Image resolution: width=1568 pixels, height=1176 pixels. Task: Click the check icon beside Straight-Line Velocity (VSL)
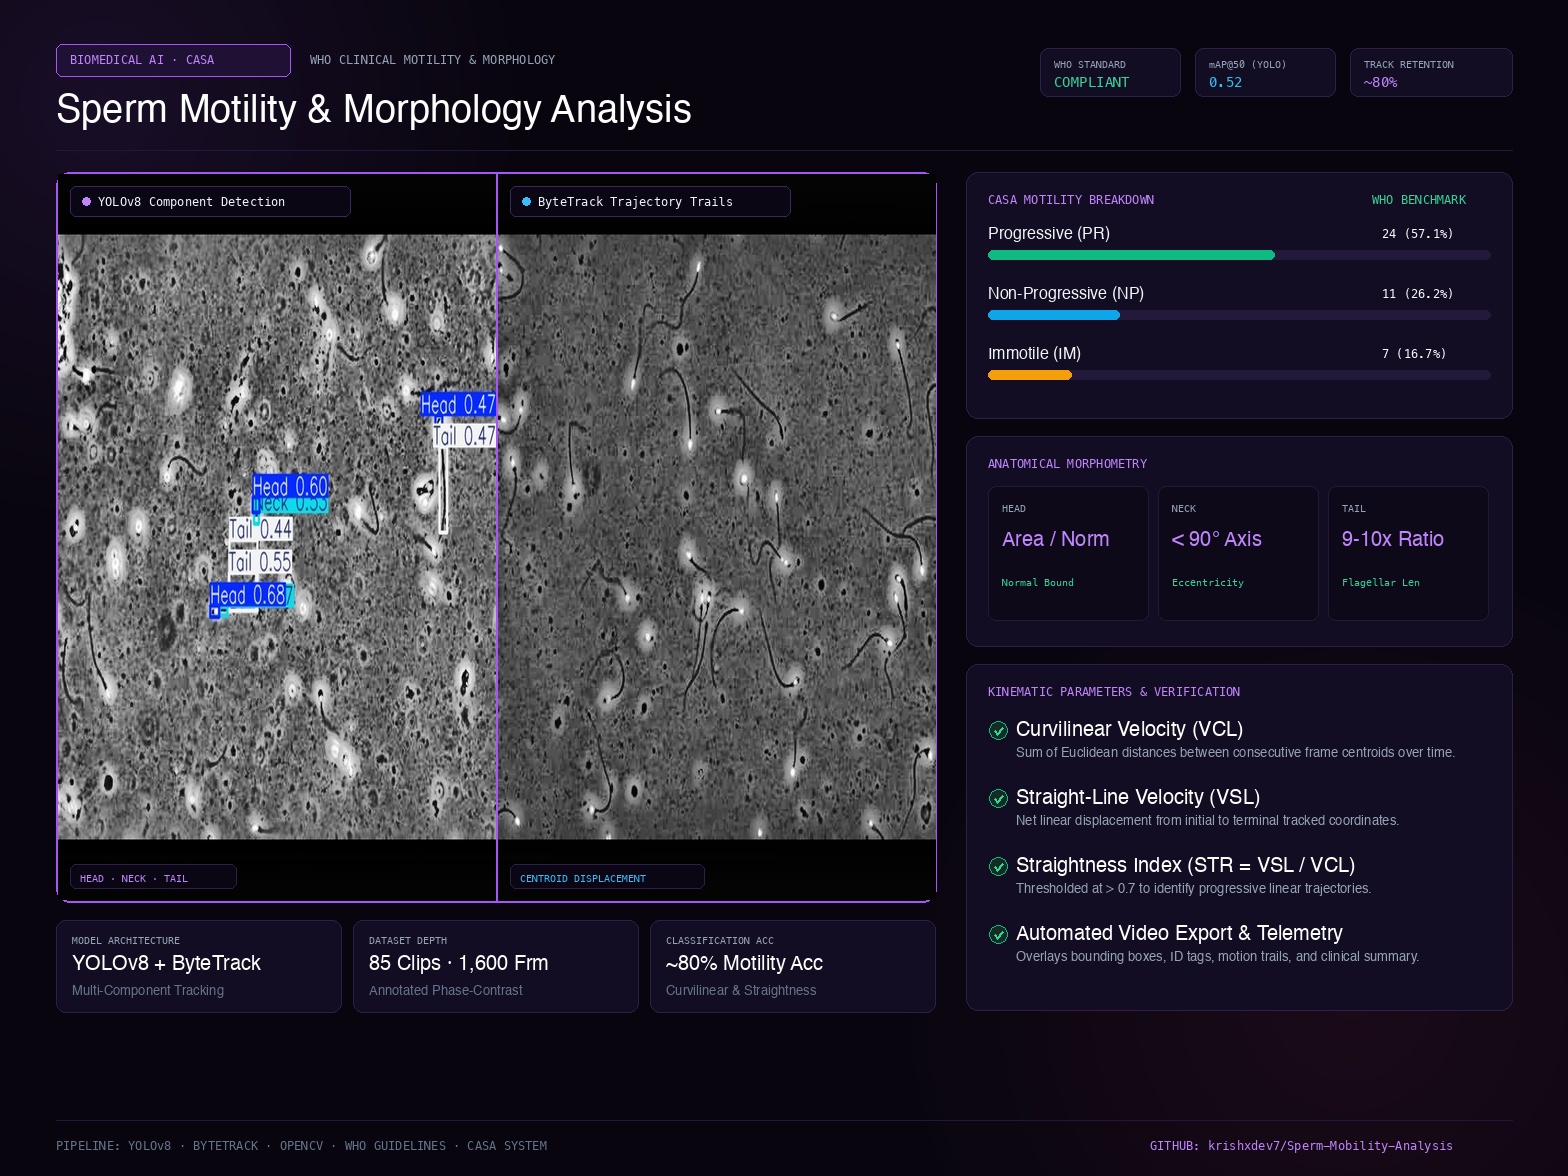point(998,798)
